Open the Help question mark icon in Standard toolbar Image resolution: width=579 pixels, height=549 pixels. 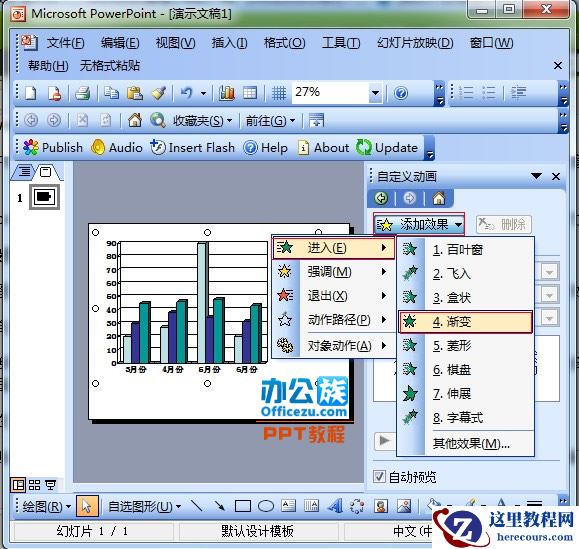(x=401, y=93)
